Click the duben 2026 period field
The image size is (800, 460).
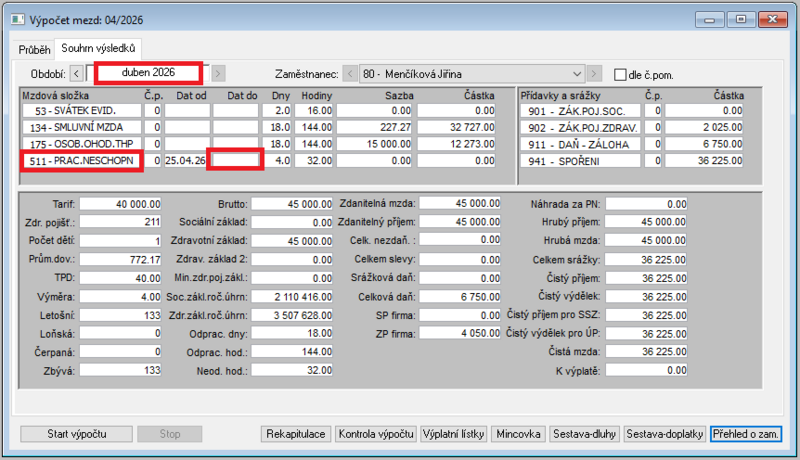(x=148, y=73)
